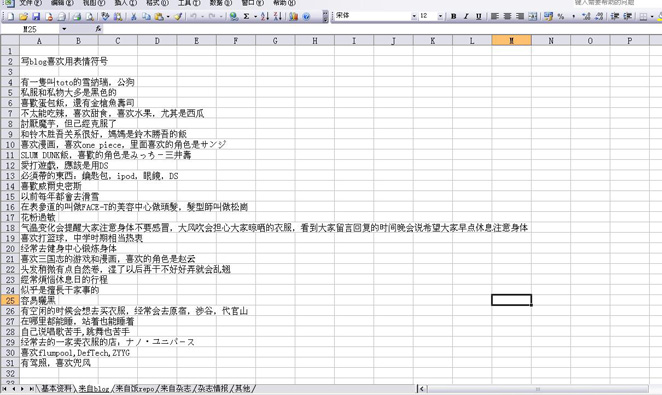Viewport: 662px width, 395px height.
Task: Open the AutoSum dropdown arrow
Action: pyautogui.click(x=255, y=17)
